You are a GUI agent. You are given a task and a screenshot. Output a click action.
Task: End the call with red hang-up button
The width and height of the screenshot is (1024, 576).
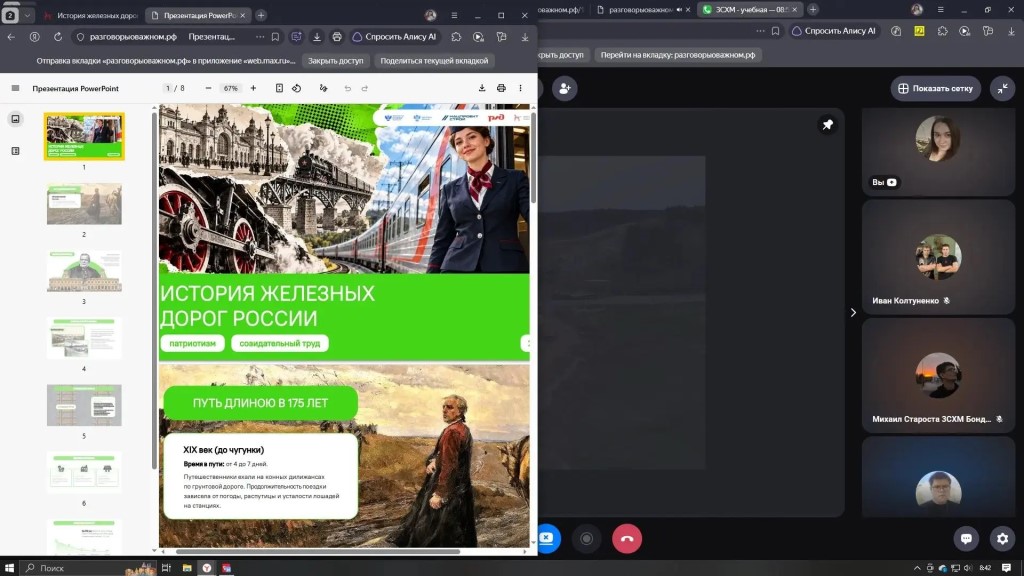click(x=627, y=539)
